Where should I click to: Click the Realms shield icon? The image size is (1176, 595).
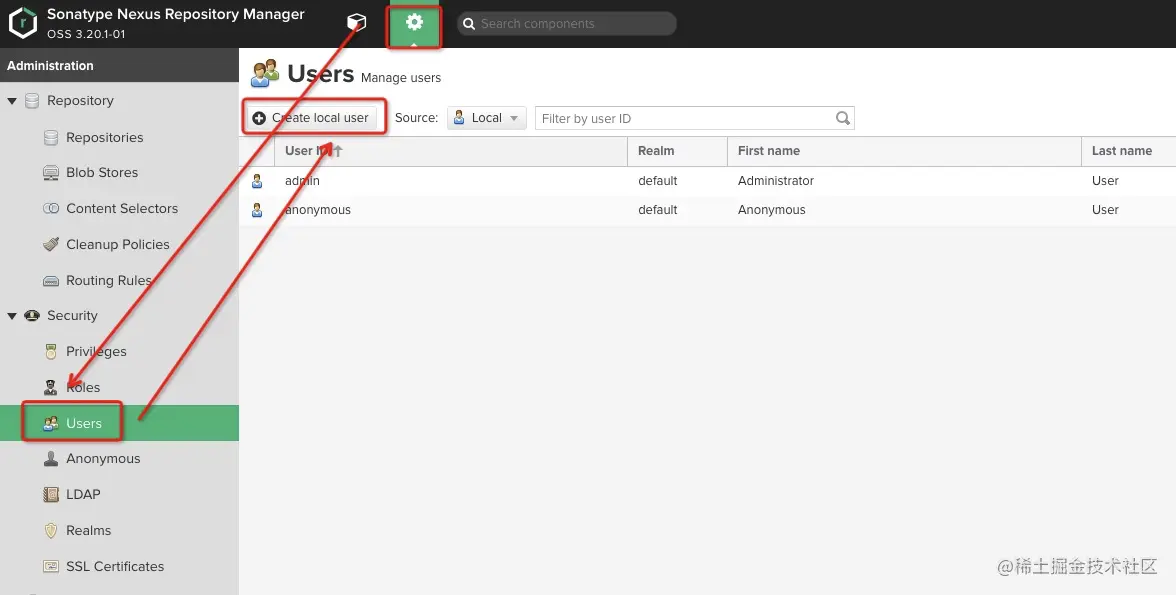(51, 530)
